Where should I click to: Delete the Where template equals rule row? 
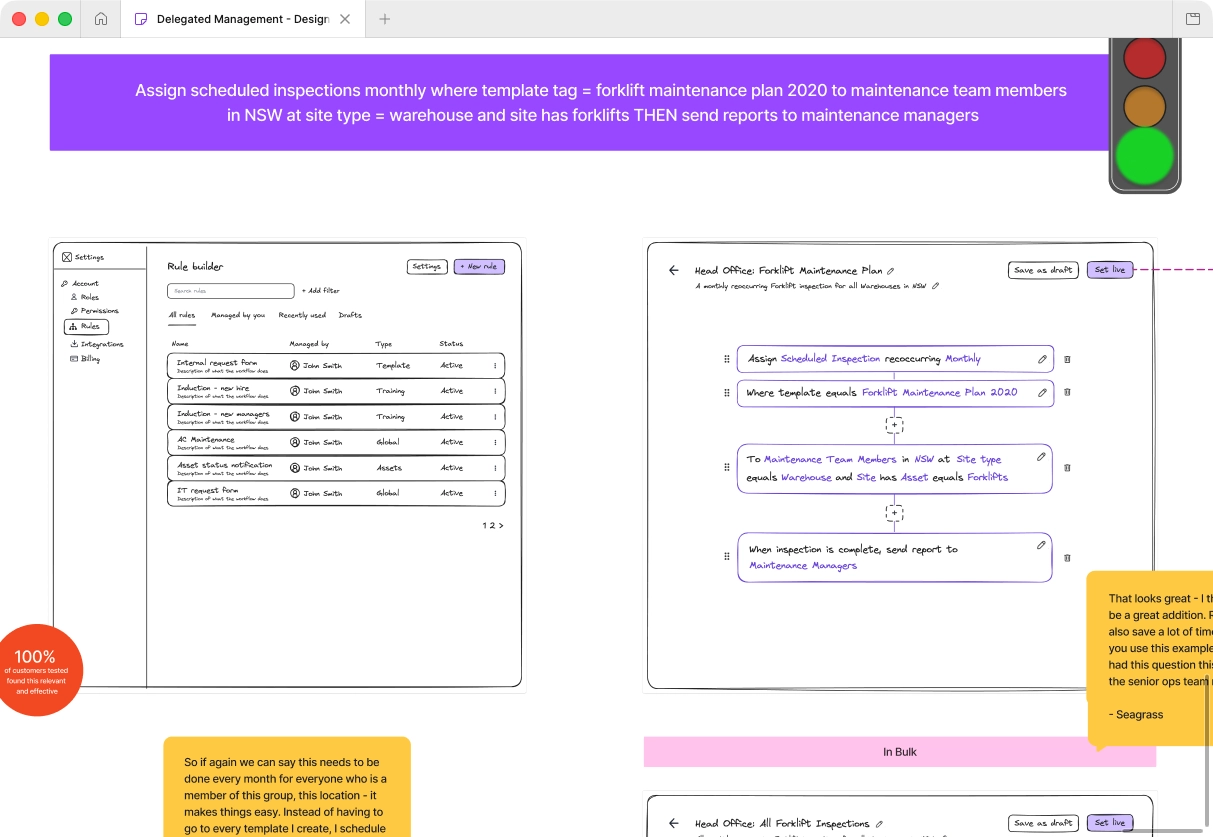click(1067, 393)
